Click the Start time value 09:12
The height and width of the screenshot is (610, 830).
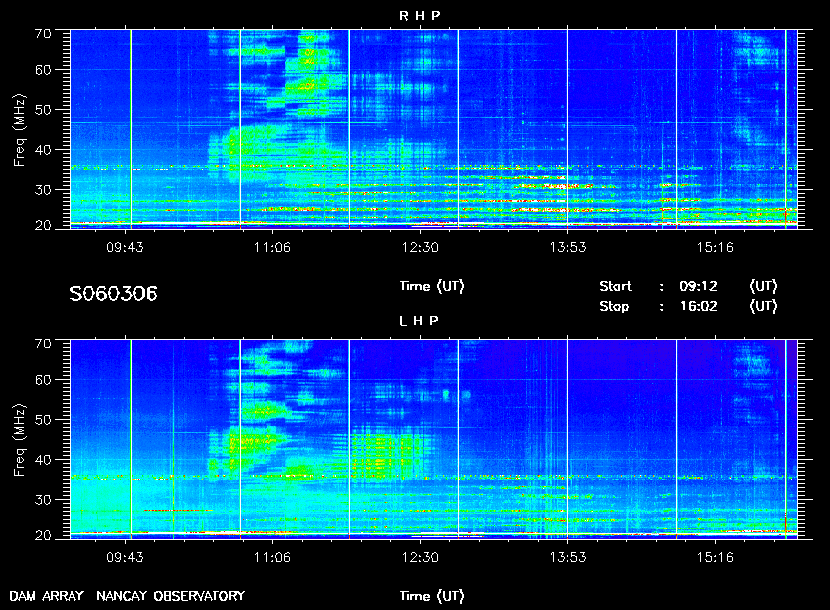(x=698, y=286)
